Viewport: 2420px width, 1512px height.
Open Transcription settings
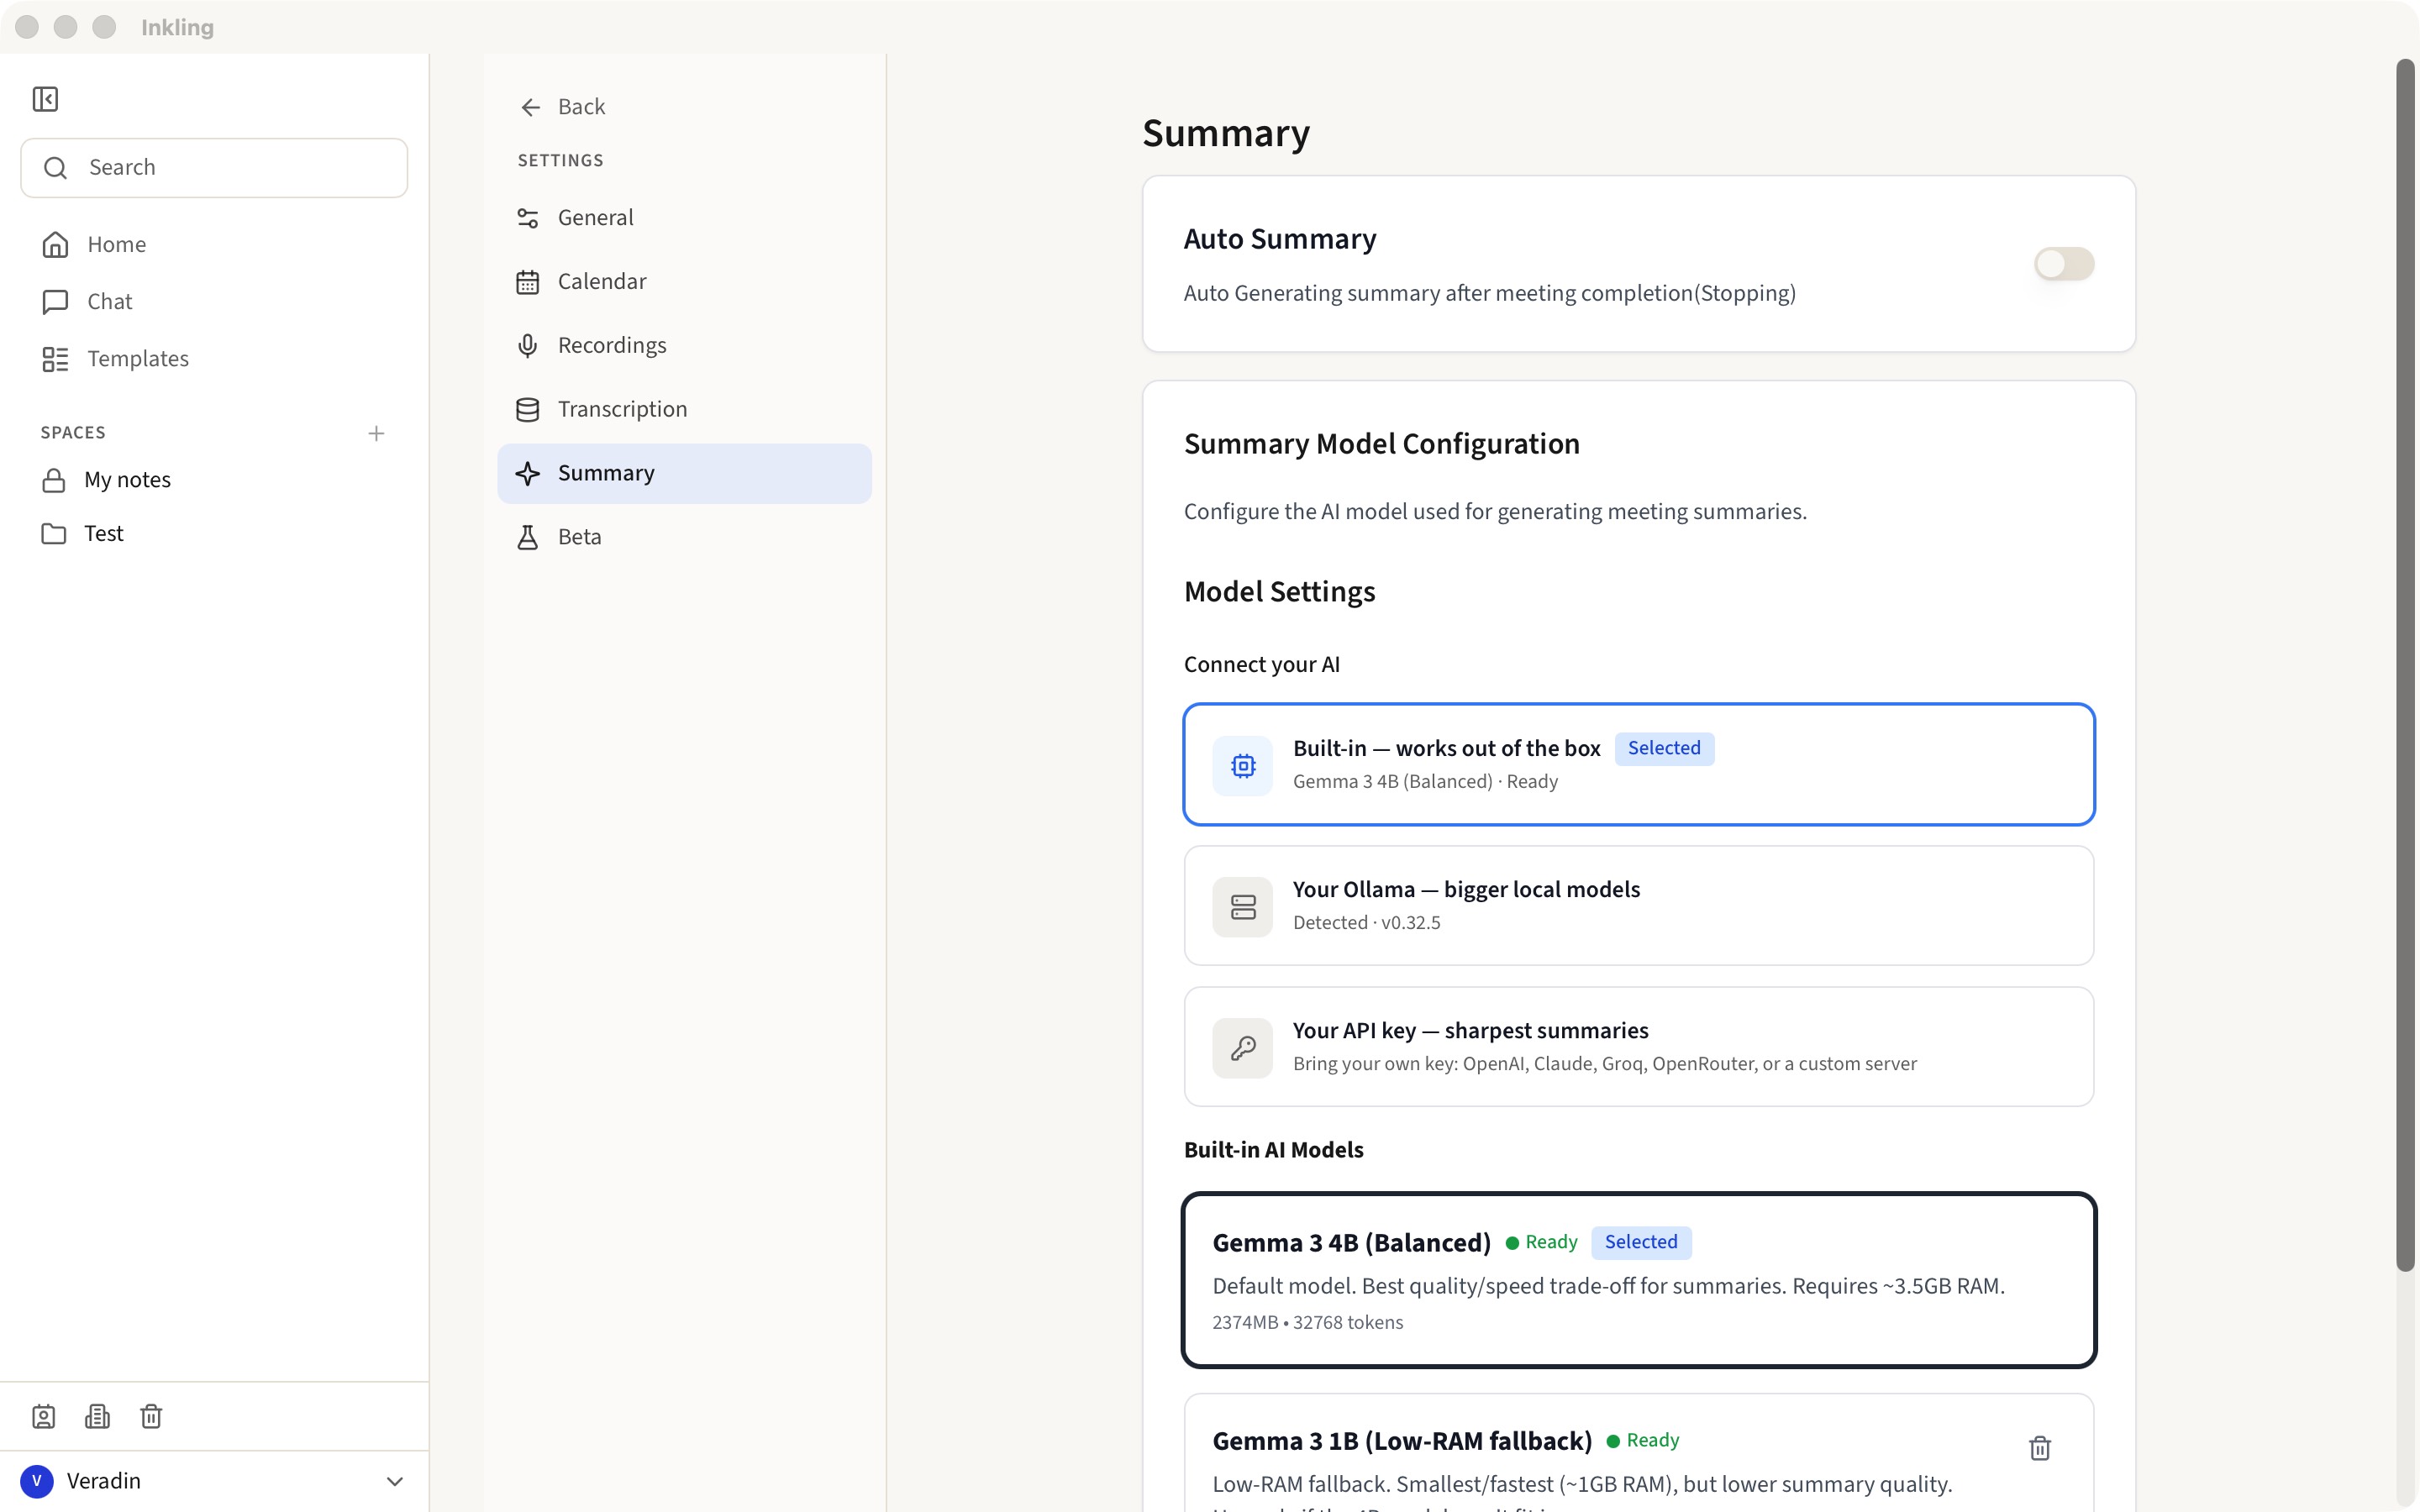coord(684,410)
